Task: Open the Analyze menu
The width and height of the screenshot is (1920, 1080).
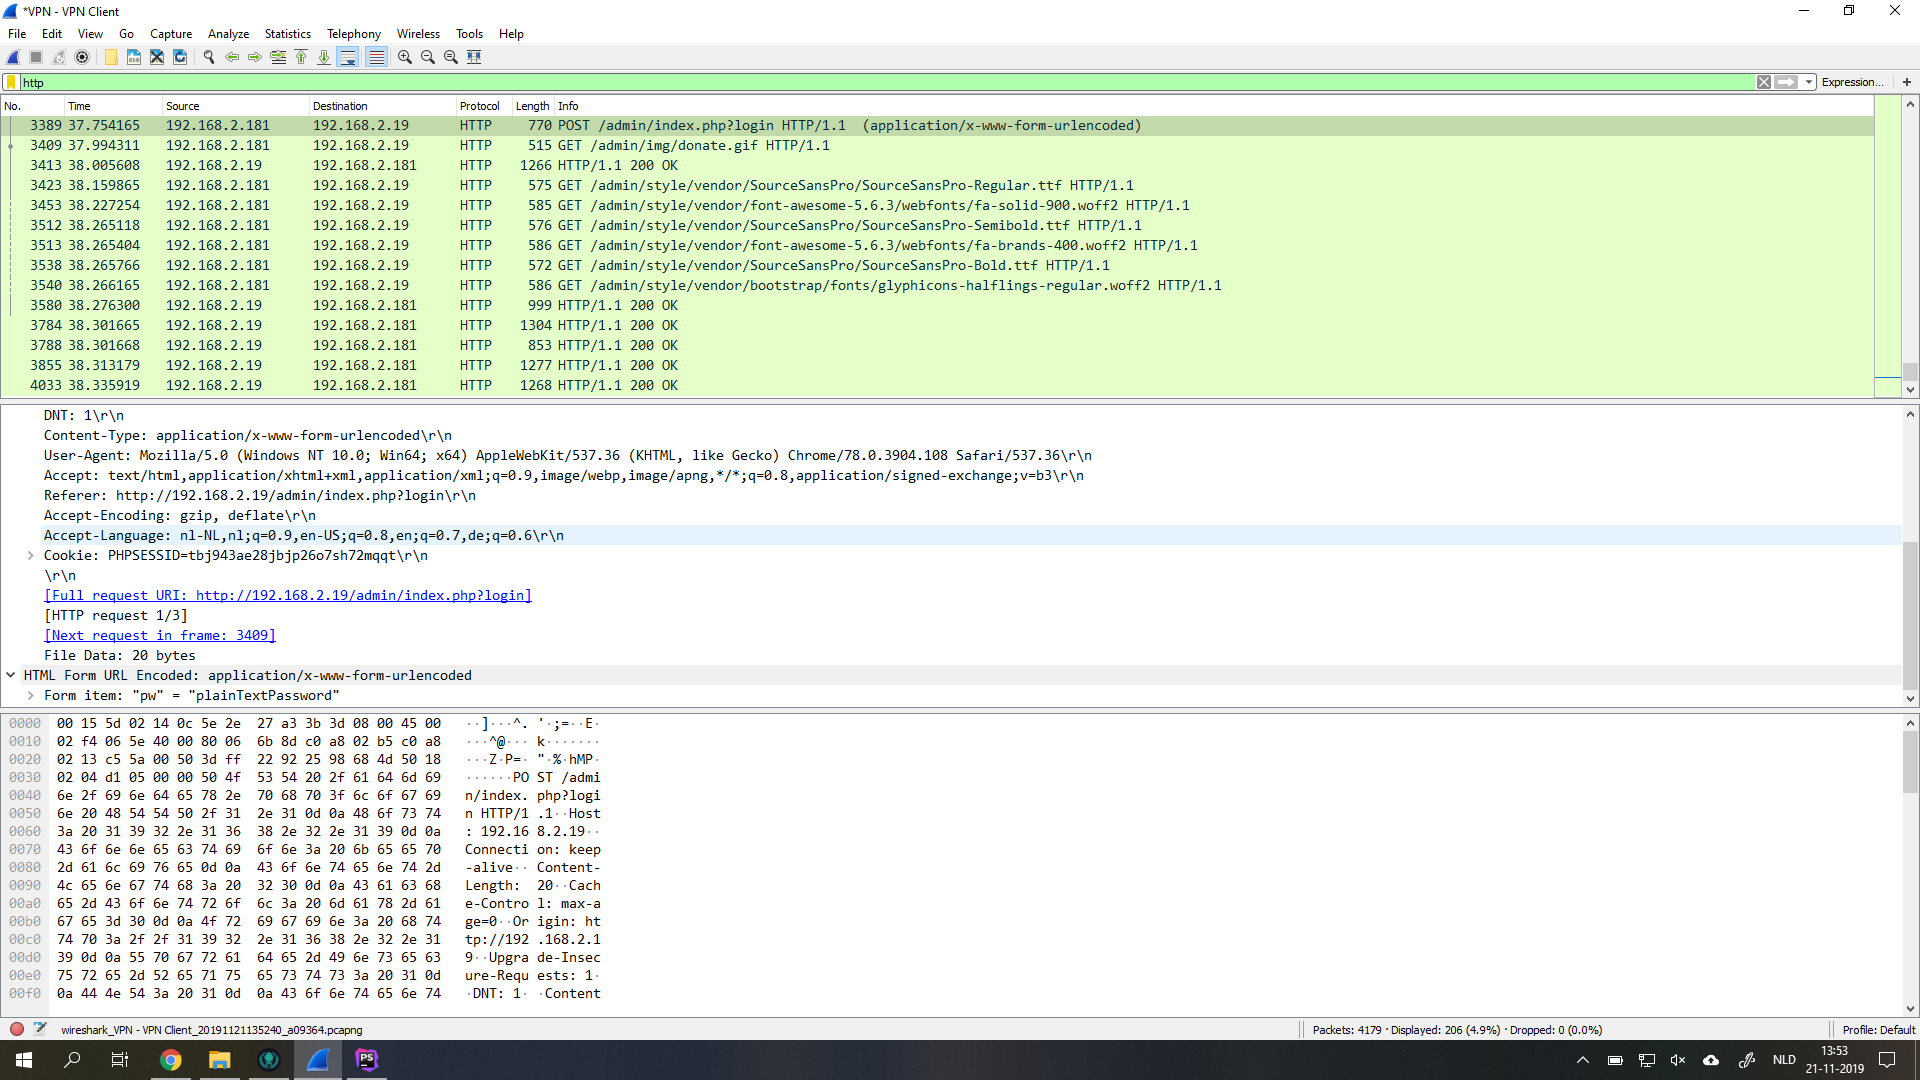Action: tap(228, 34)
